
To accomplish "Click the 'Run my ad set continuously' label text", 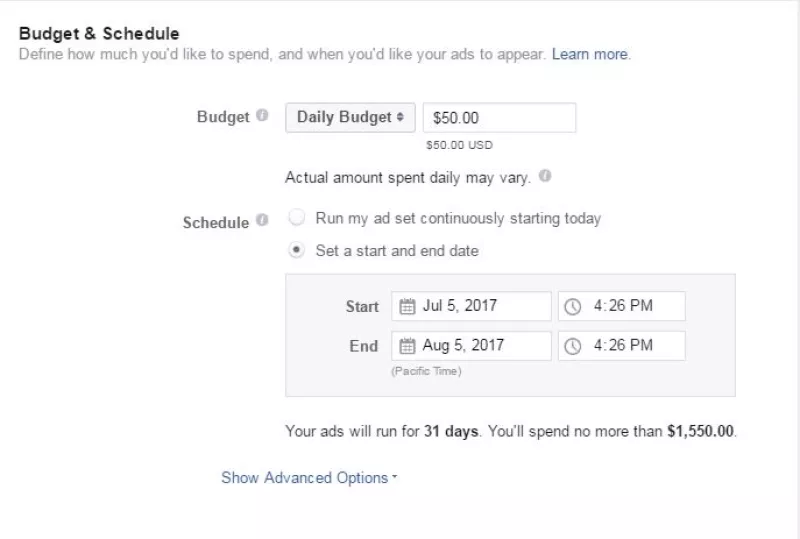I will pos(458,218).
